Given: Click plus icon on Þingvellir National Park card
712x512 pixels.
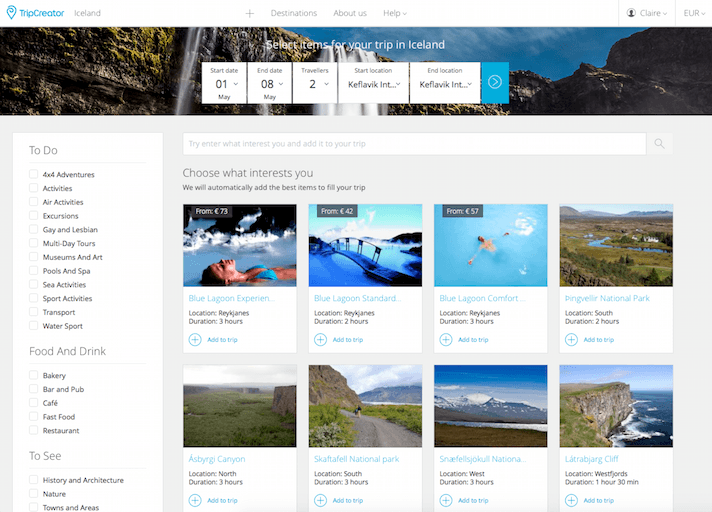Looking at the screenshot, I should pyautogui.click(x=571, y=340).
